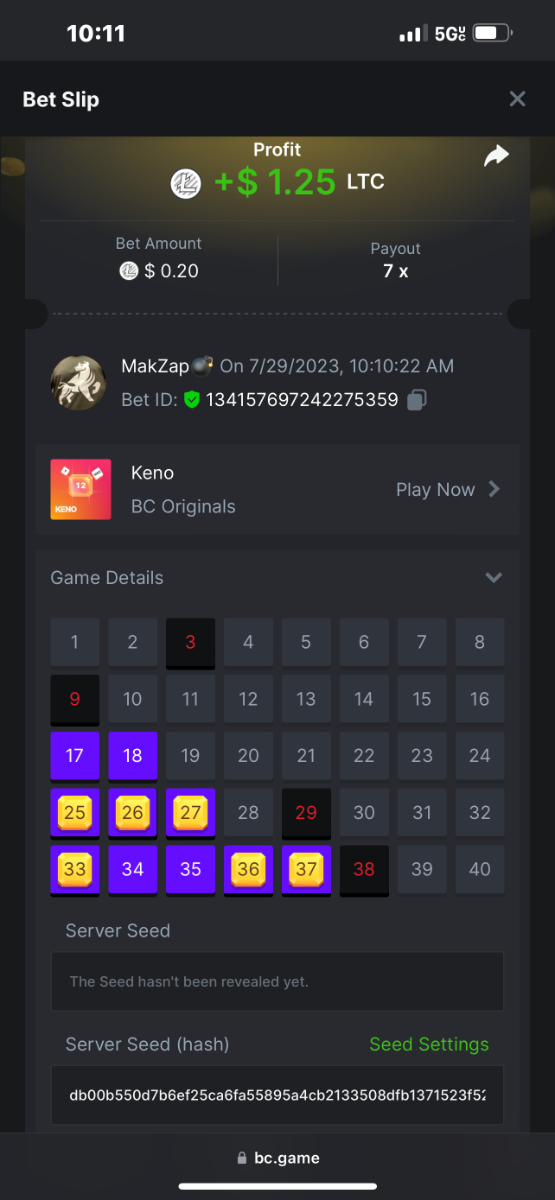Click the gem tile number 25
This screenshot has height=1200, width=555.
point(75,812)
